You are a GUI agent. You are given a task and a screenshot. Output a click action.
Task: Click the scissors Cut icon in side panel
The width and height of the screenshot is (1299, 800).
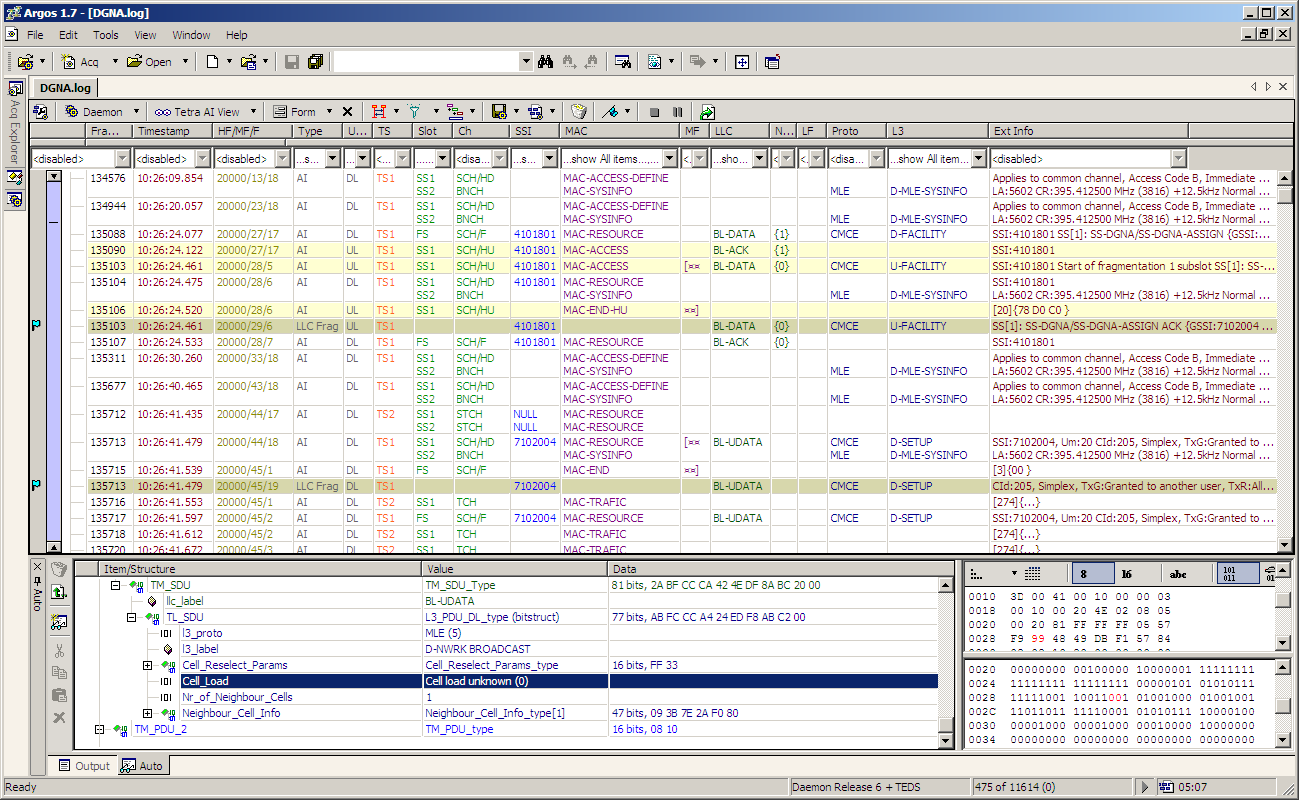(59, 650)
